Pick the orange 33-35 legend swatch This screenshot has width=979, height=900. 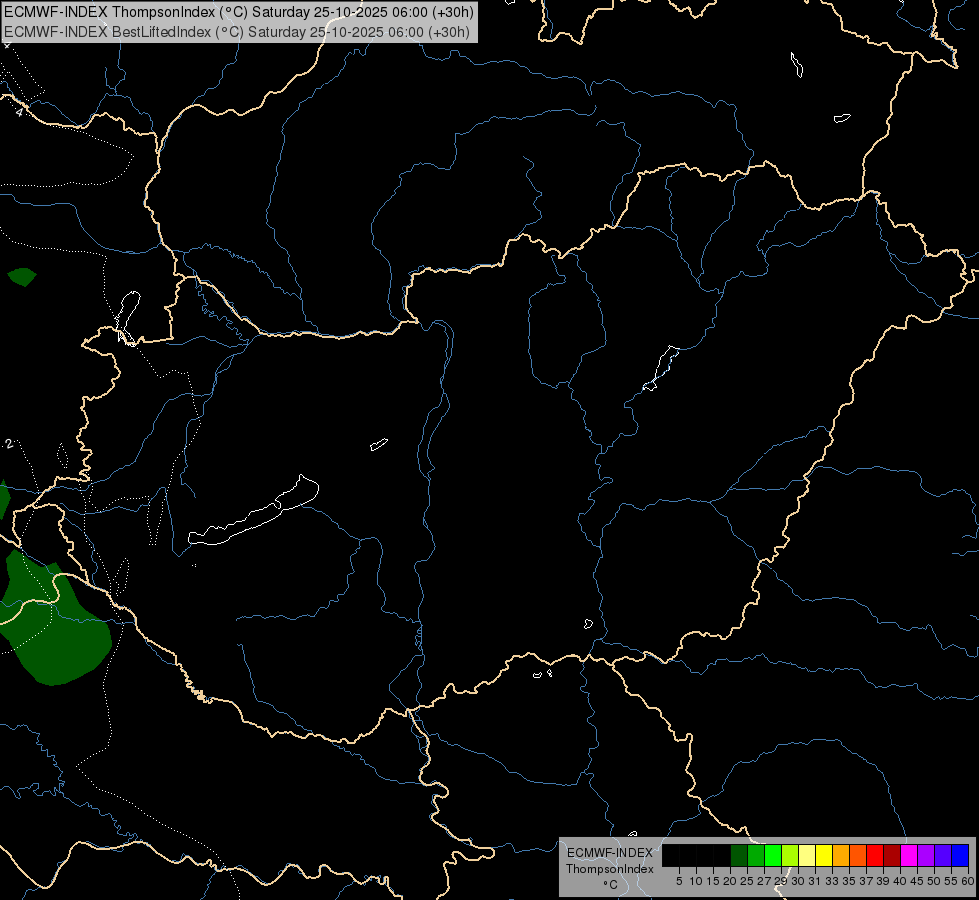[841, 856]
